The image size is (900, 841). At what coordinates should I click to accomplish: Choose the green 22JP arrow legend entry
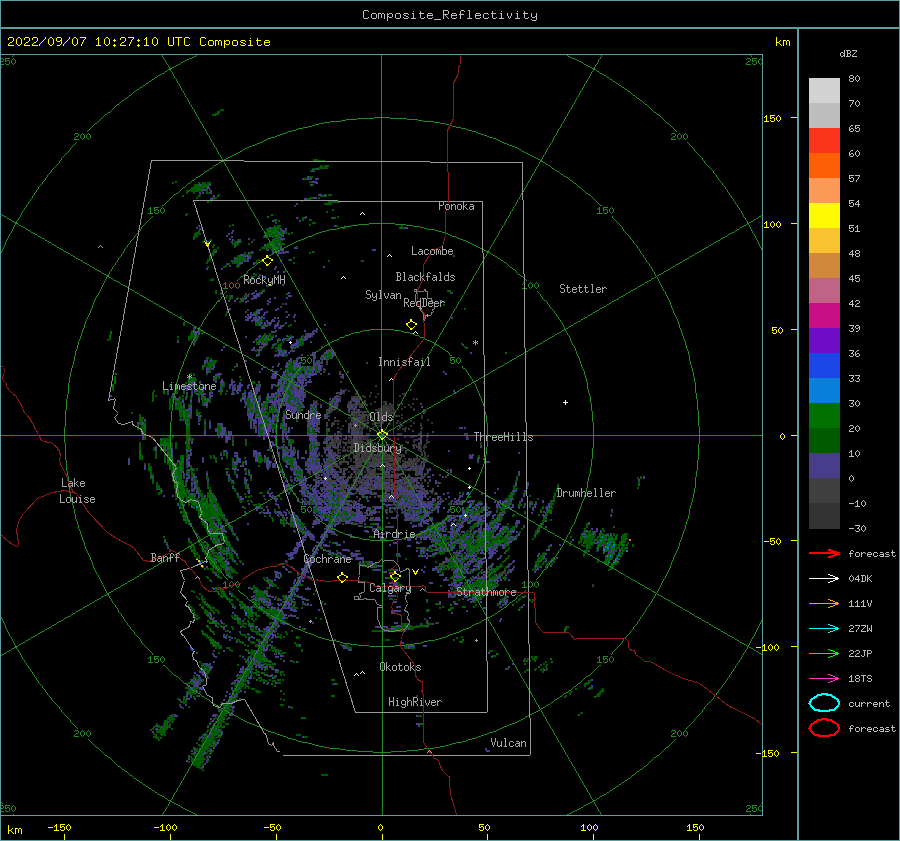coord(824,653)
